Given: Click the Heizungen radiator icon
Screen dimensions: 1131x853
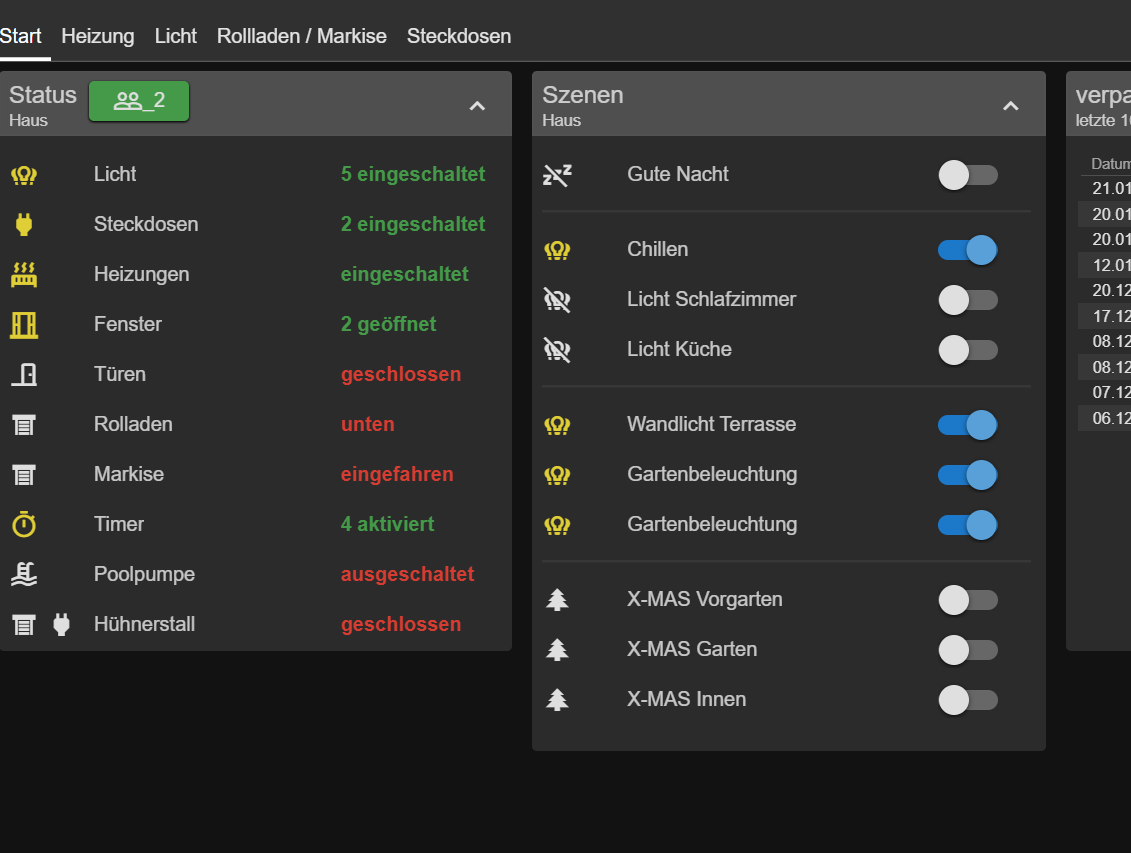Looking at the screenshot, I should click(24, 275).
